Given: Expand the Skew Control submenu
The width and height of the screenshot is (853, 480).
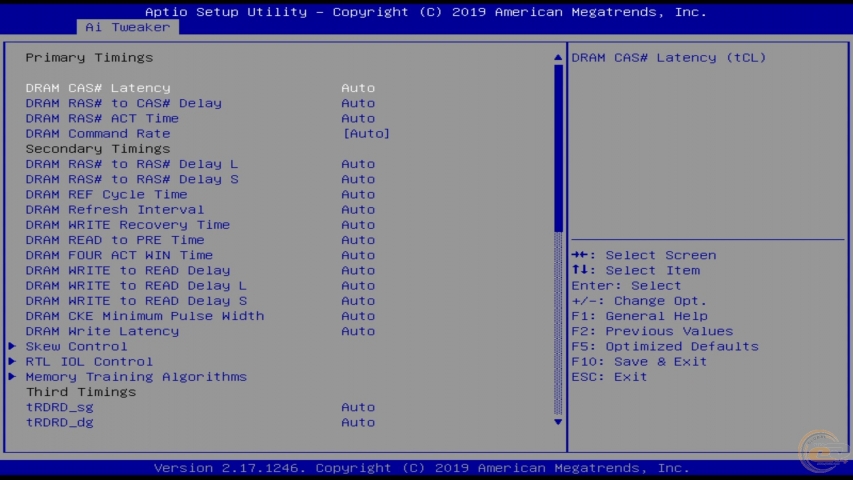Looking at the screenshot, I should click(76, 346).
